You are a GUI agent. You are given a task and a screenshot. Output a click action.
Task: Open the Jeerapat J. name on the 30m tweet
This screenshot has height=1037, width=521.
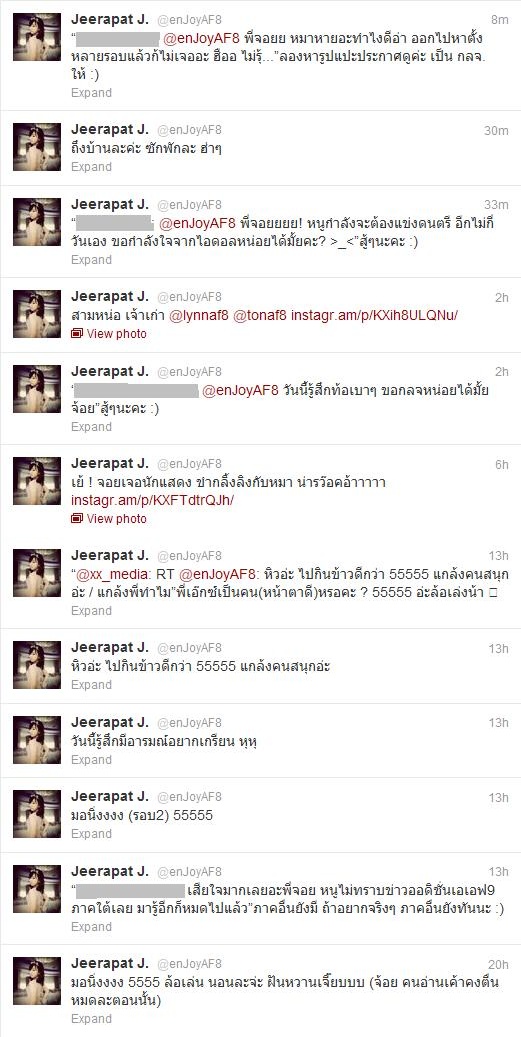(x=110, y=130)
